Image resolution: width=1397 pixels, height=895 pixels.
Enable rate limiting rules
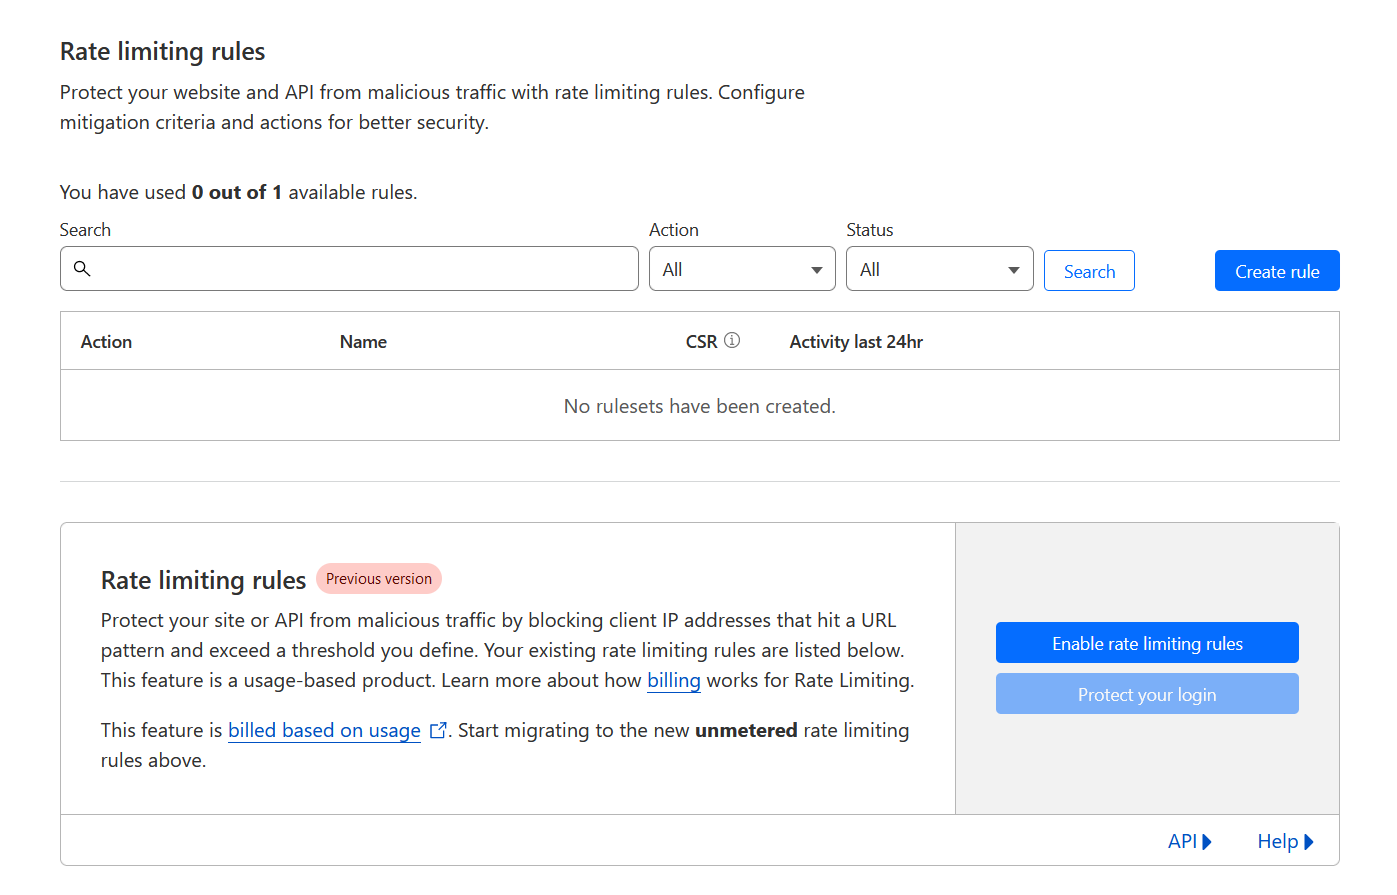click(1146, 642)
